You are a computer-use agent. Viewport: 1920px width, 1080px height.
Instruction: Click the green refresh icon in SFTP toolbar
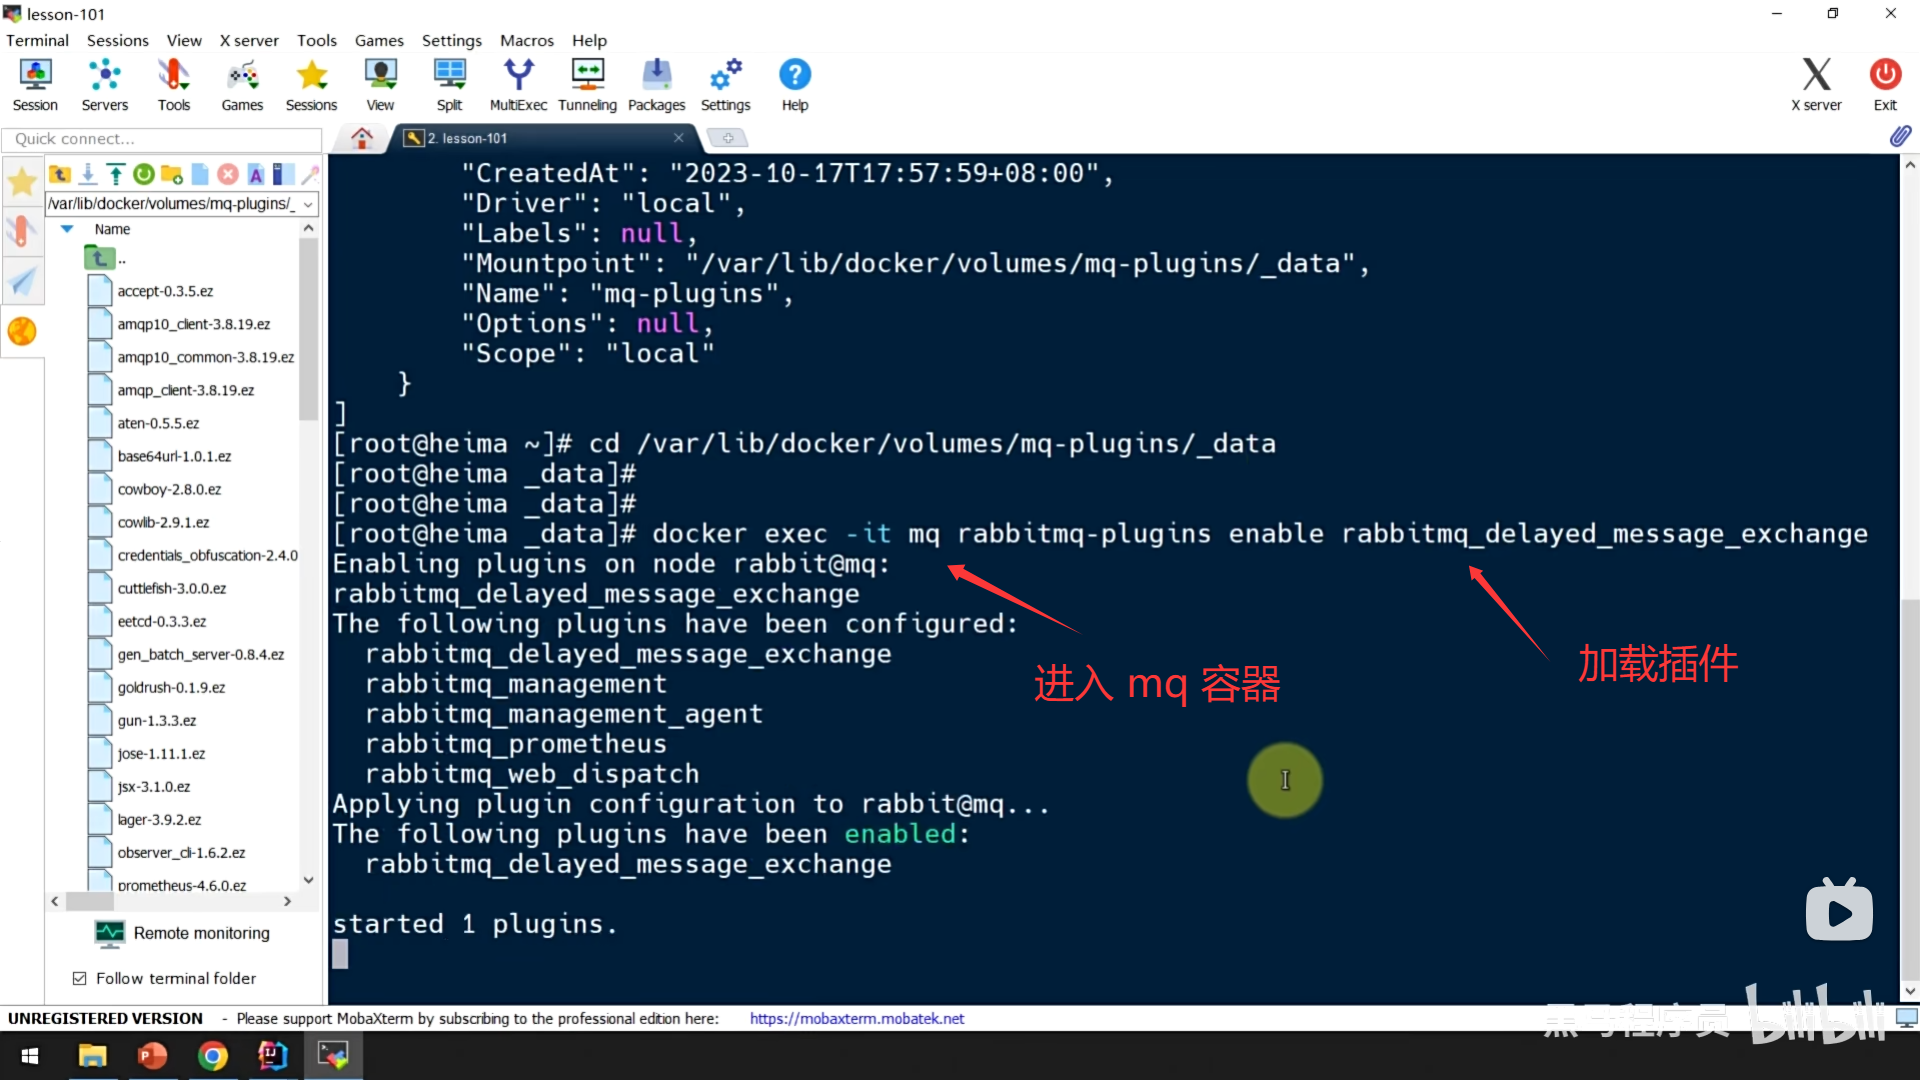pos(144,174)
